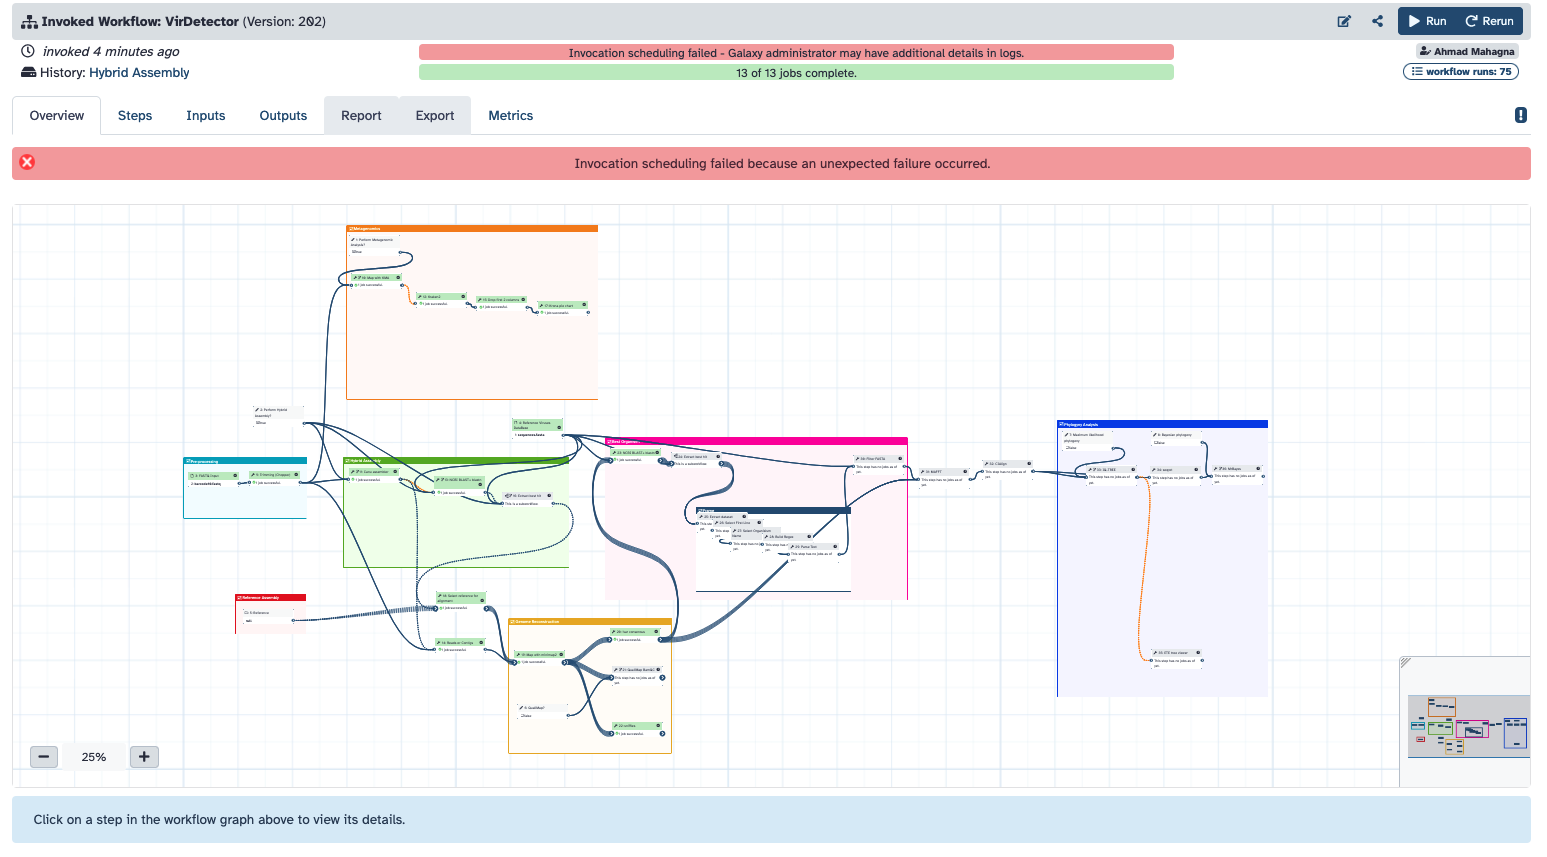
Task: Open the workflow runs: 75 badge
Action: (x=1461, y=72)
